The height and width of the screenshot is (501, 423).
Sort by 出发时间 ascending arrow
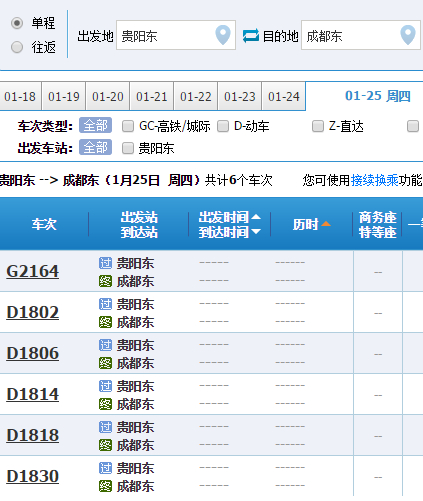(256, 217)
